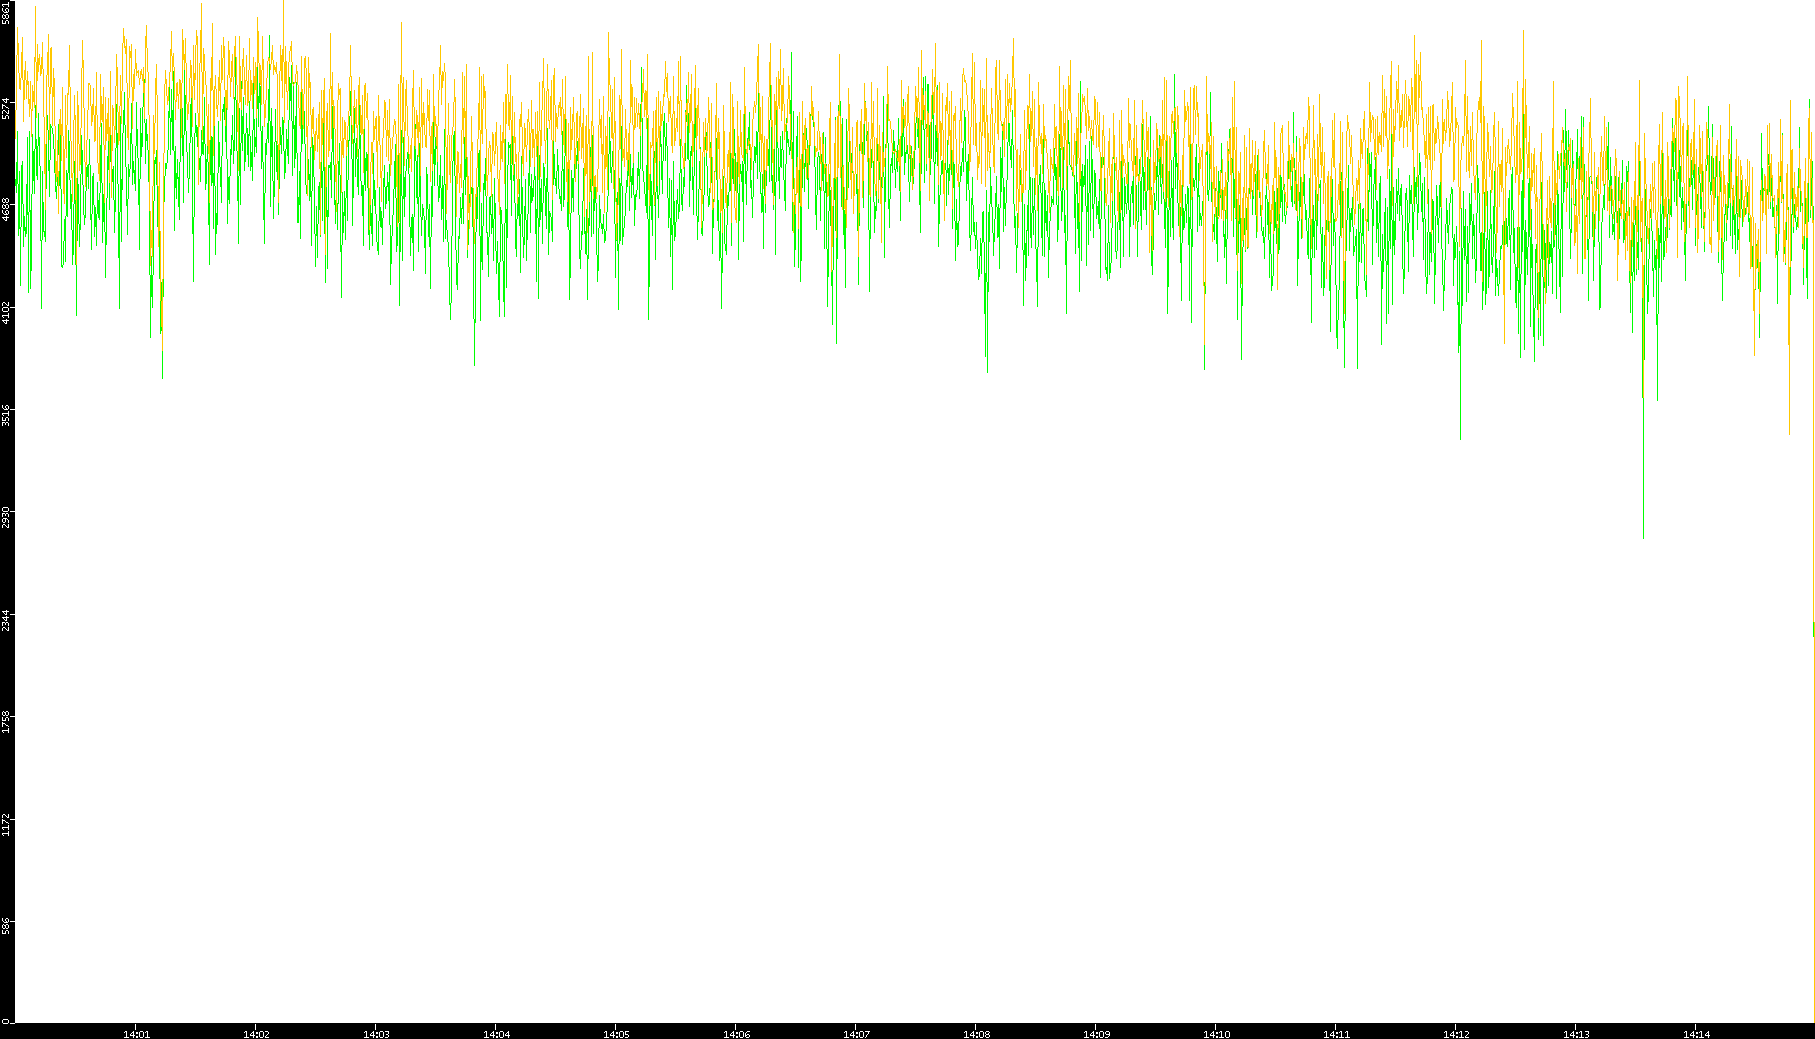Viewport: 1815px width, 1039px height.
Task: Click the 5274 y-axis label
Action: point(7,108)
